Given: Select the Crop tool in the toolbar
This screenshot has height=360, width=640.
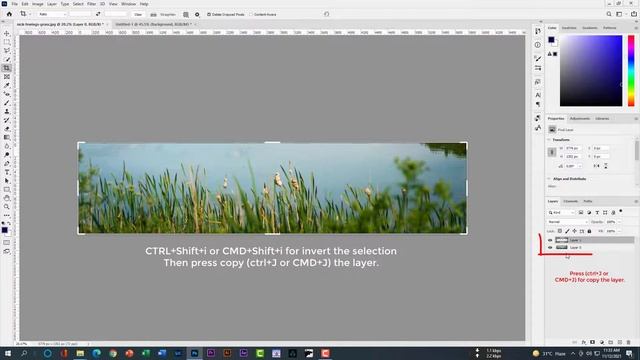Looking at the screenshot, I should tap(7, 68).
